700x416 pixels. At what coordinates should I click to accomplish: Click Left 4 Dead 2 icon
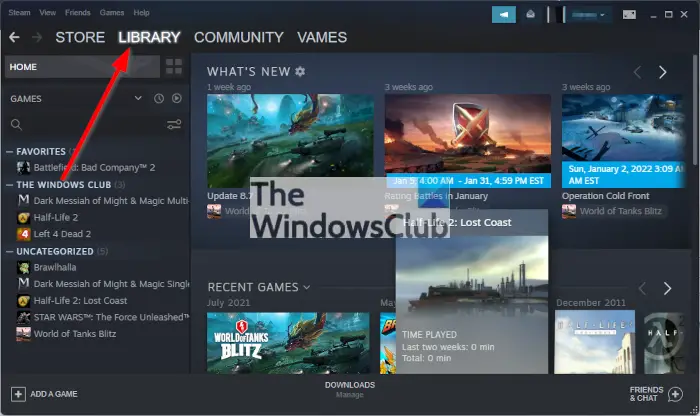click(x=23, y=234)
